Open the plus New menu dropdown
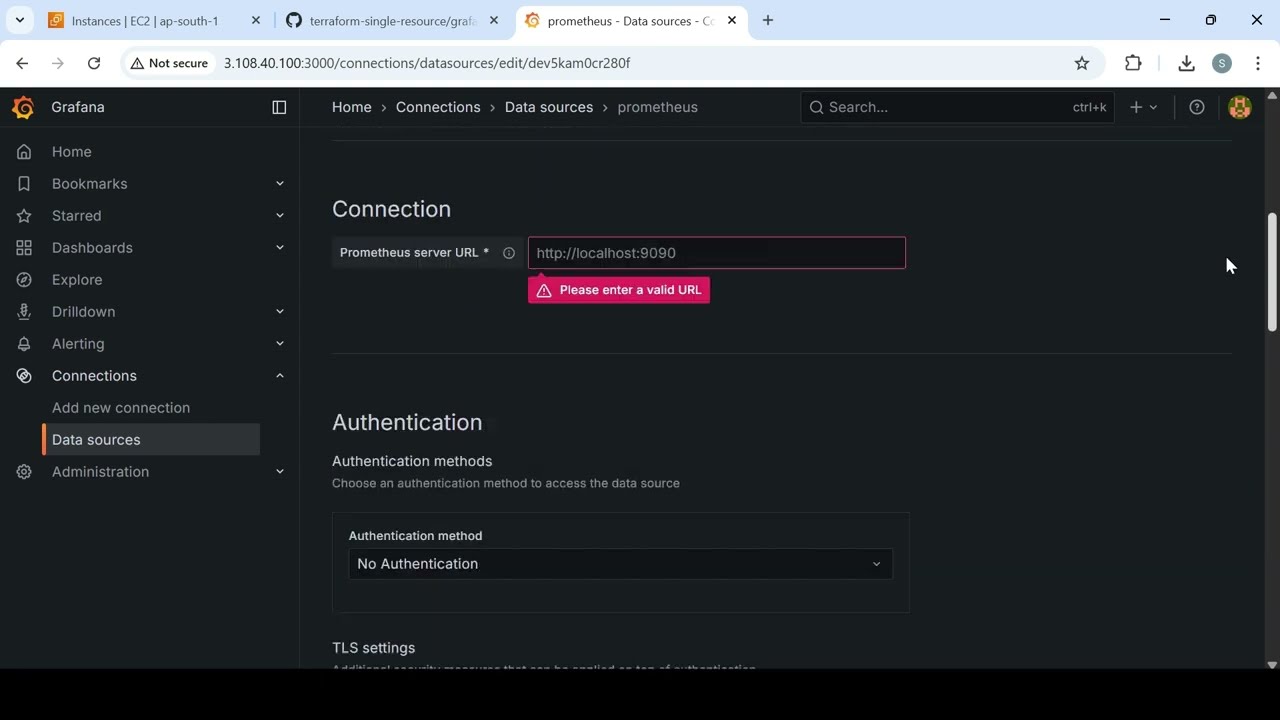This screenshot has width=1280, height=720. pos(1143,107)
